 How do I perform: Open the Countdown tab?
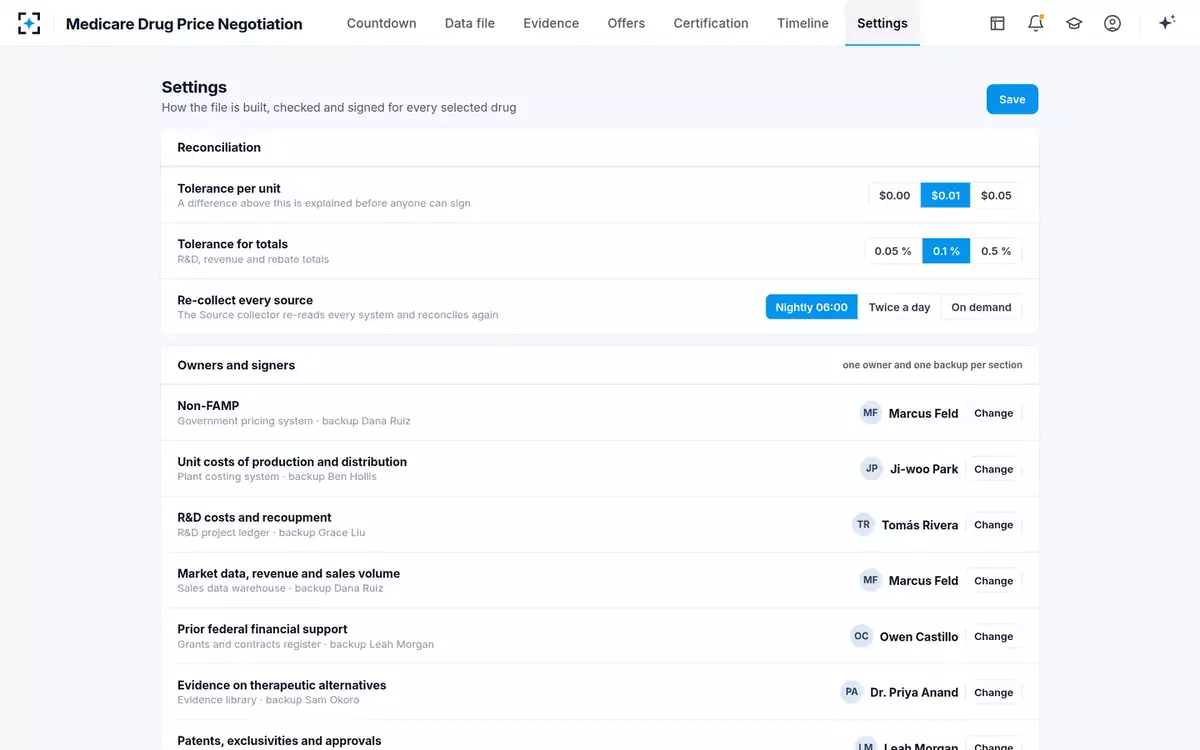tap(382, 23)
